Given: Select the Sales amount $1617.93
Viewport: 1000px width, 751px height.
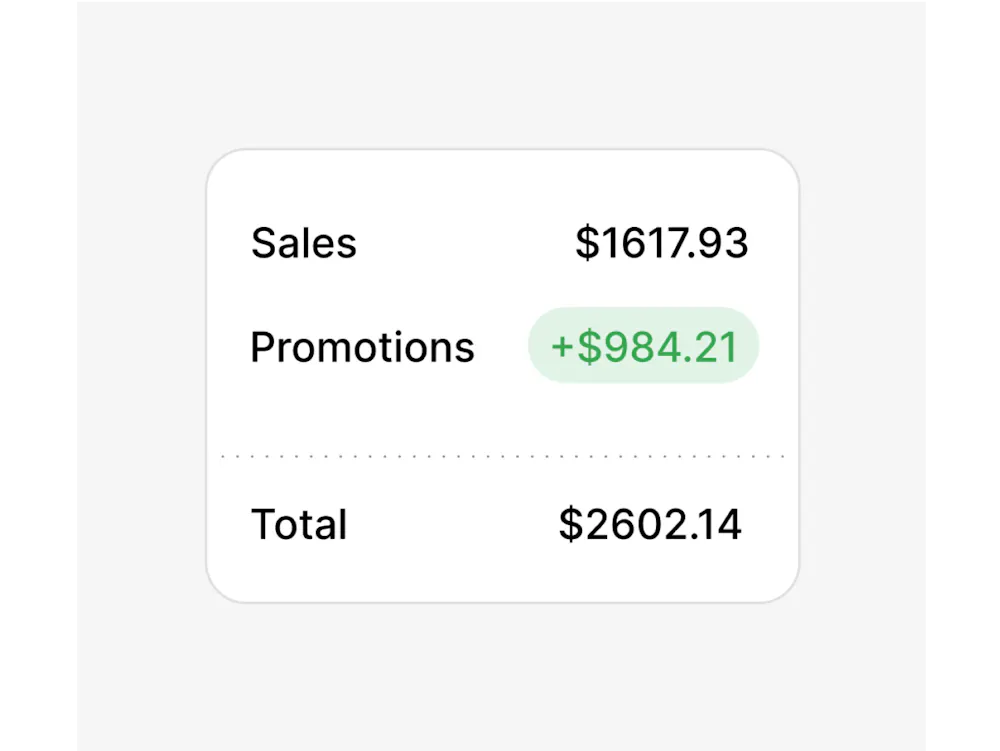Looking at the screenshot, I should [662, 242].
